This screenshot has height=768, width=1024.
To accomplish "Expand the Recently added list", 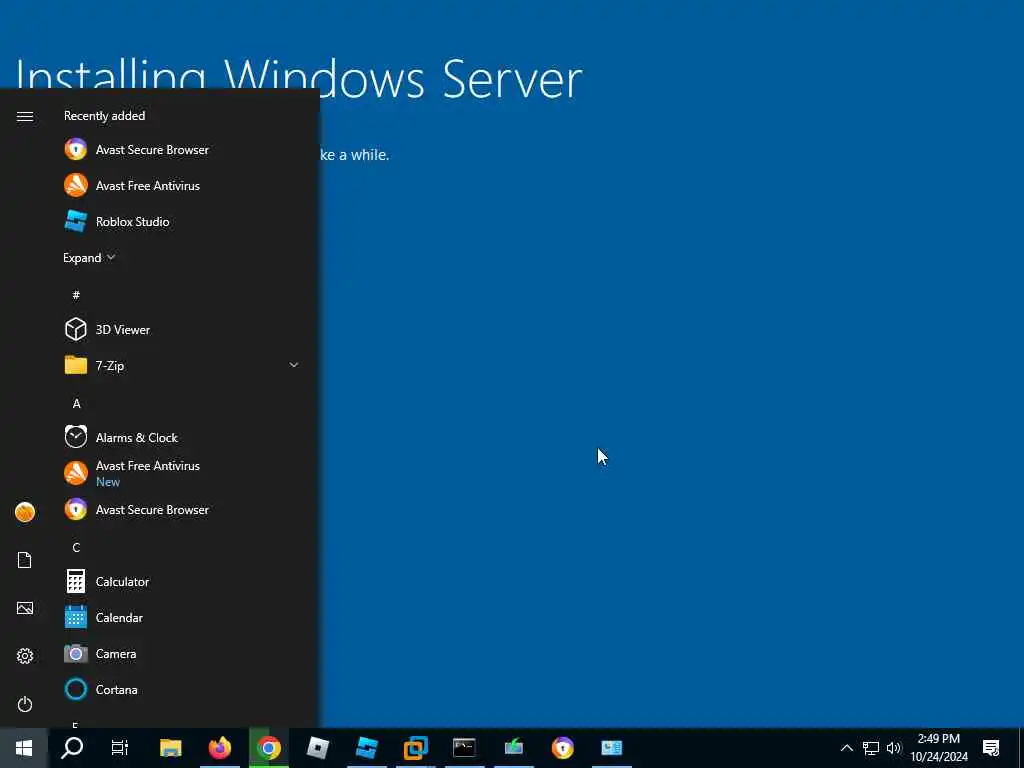I will click(x=89, y=258).
